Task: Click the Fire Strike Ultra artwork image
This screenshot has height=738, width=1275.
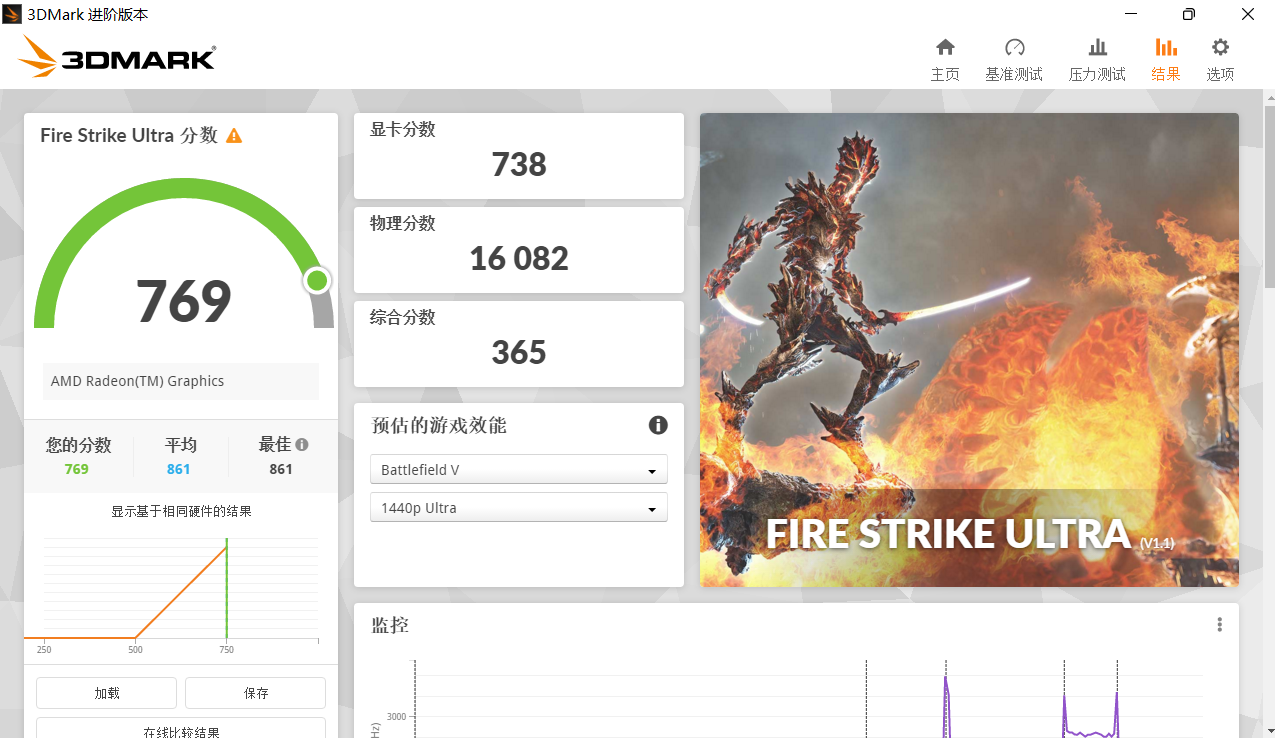Action: (969, 350)
